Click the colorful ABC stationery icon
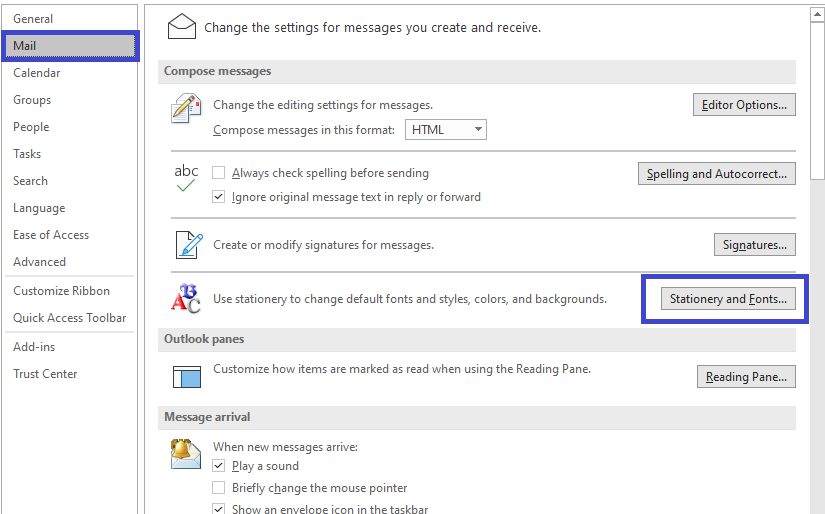The height and width of the screenshot is (514, 825). 186,298
